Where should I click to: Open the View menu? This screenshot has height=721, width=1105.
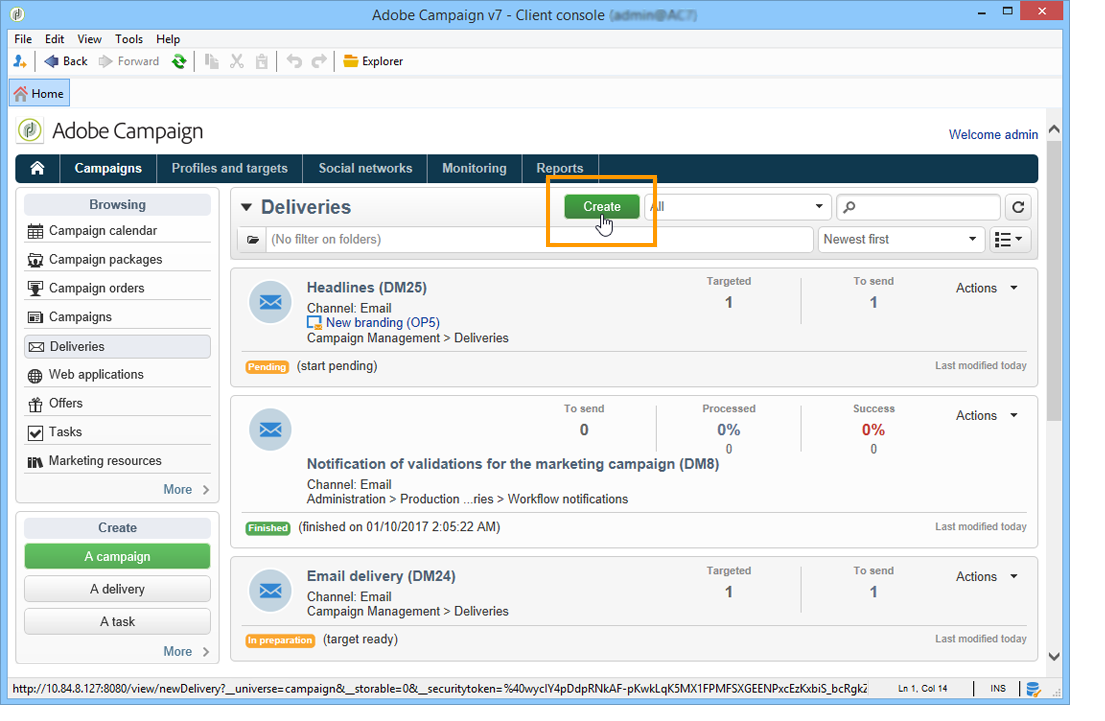click(x=89, y=39)
